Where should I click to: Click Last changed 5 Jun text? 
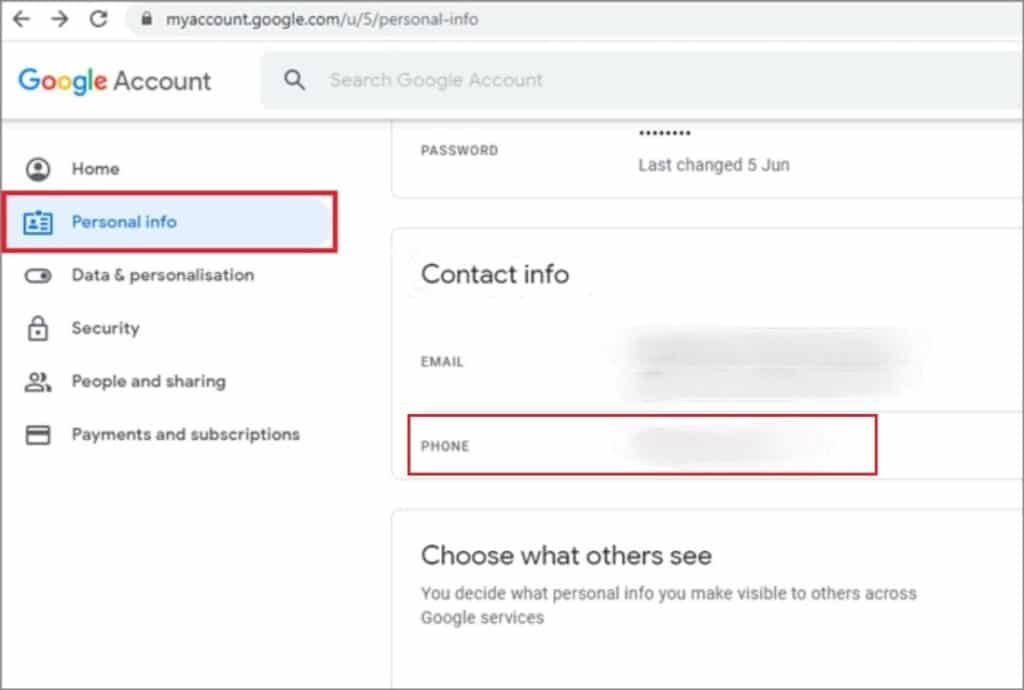pos(713,165)
